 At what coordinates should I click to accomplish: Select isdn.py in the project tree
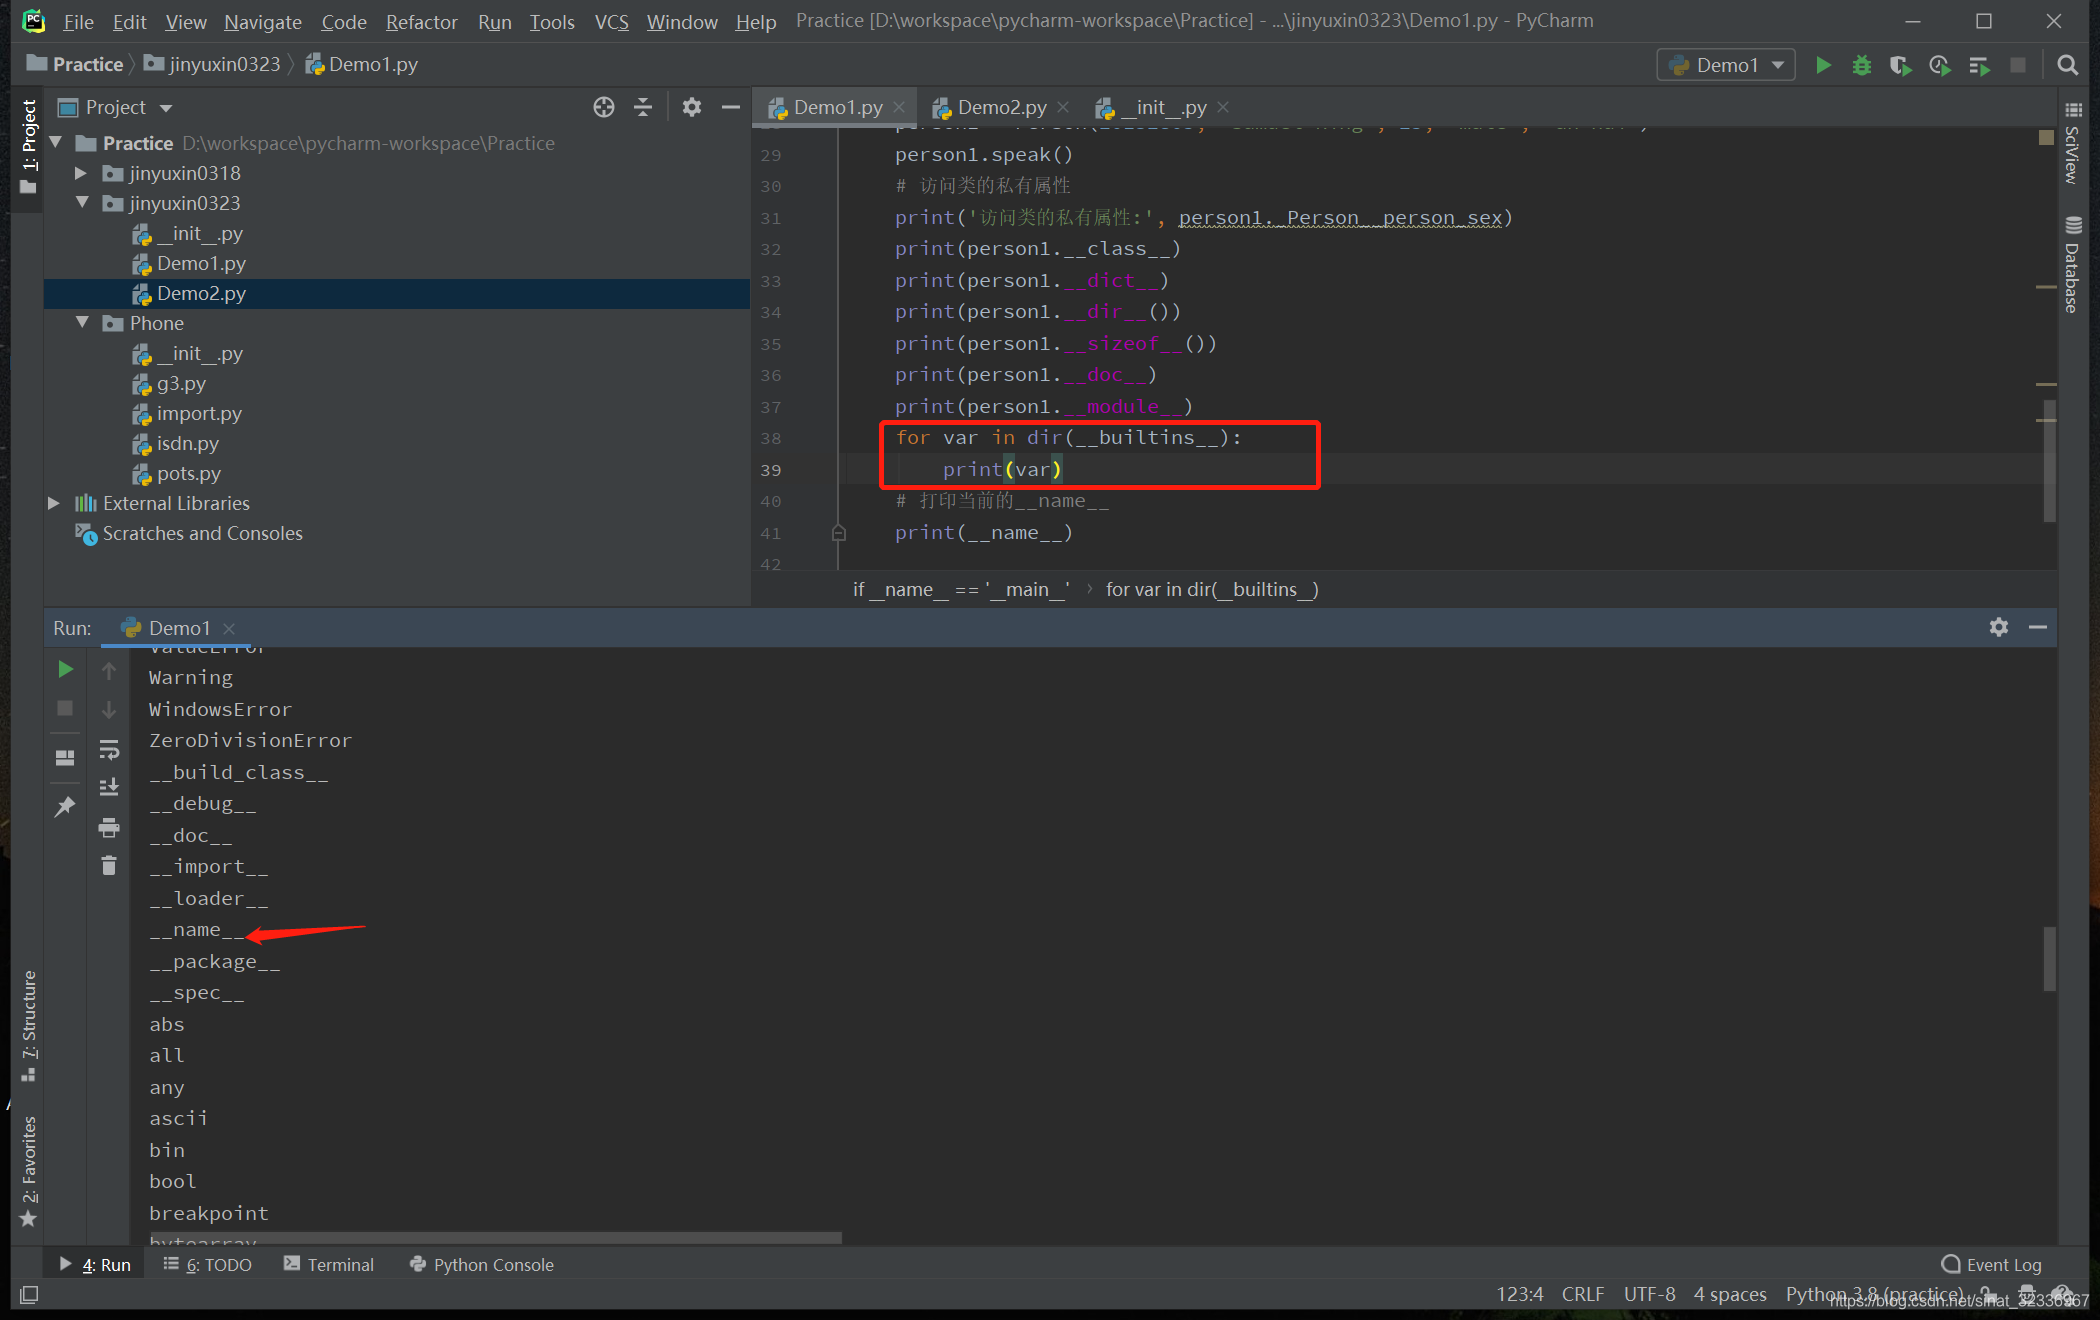[x=187, y=443]
